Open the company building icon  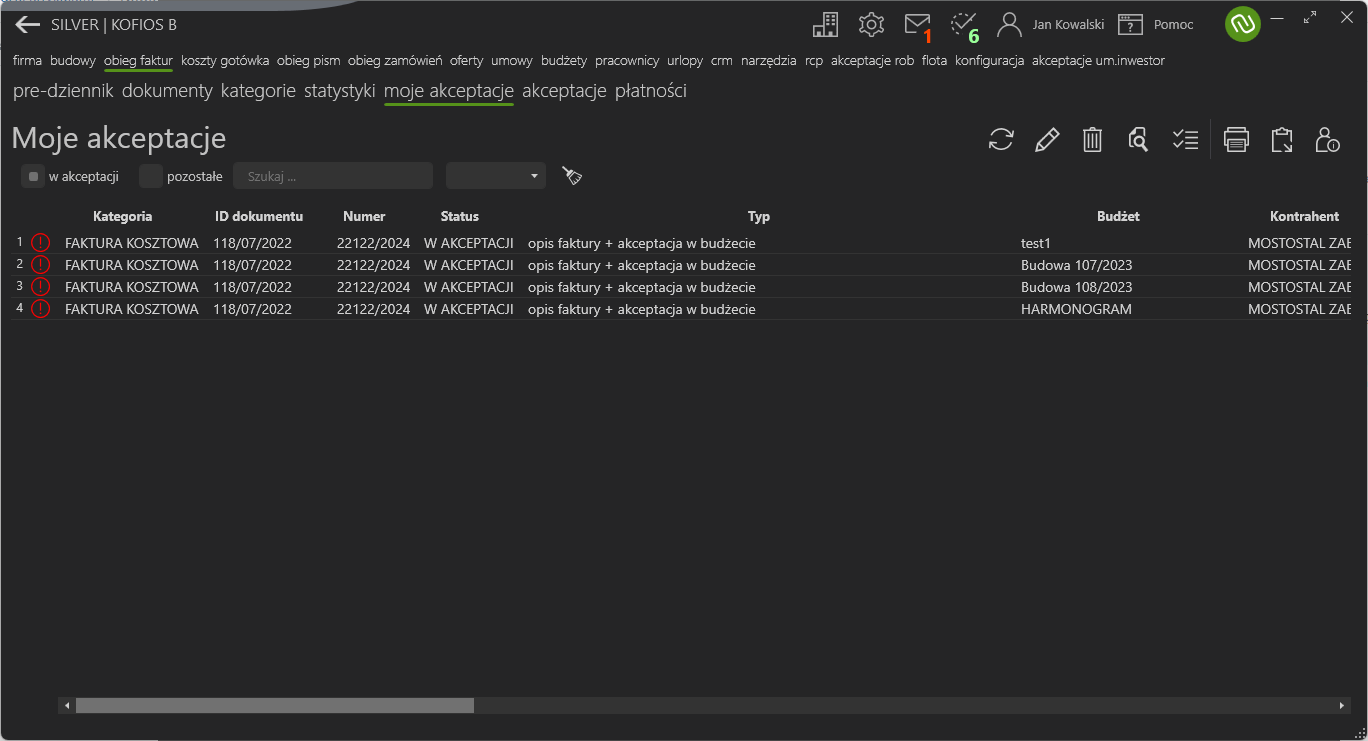[825, 25]
